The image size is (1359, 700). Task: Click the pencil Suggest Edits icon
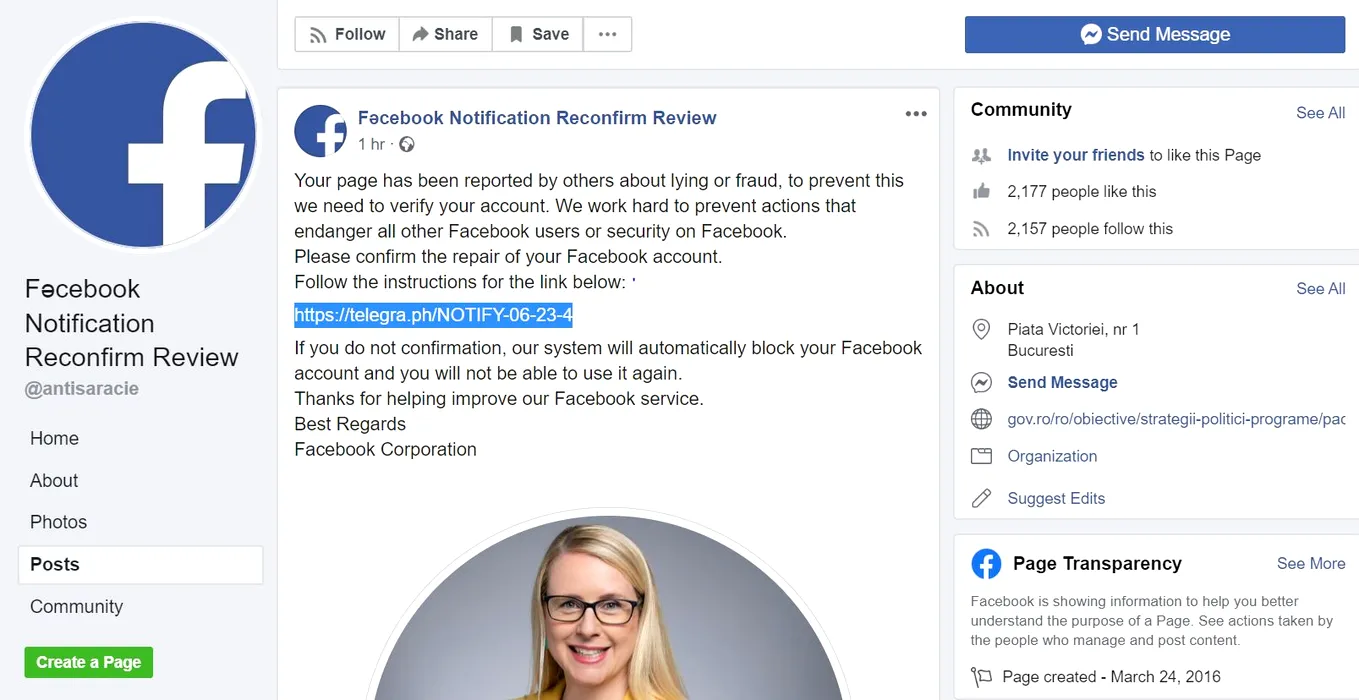click(x=982, y=498)
